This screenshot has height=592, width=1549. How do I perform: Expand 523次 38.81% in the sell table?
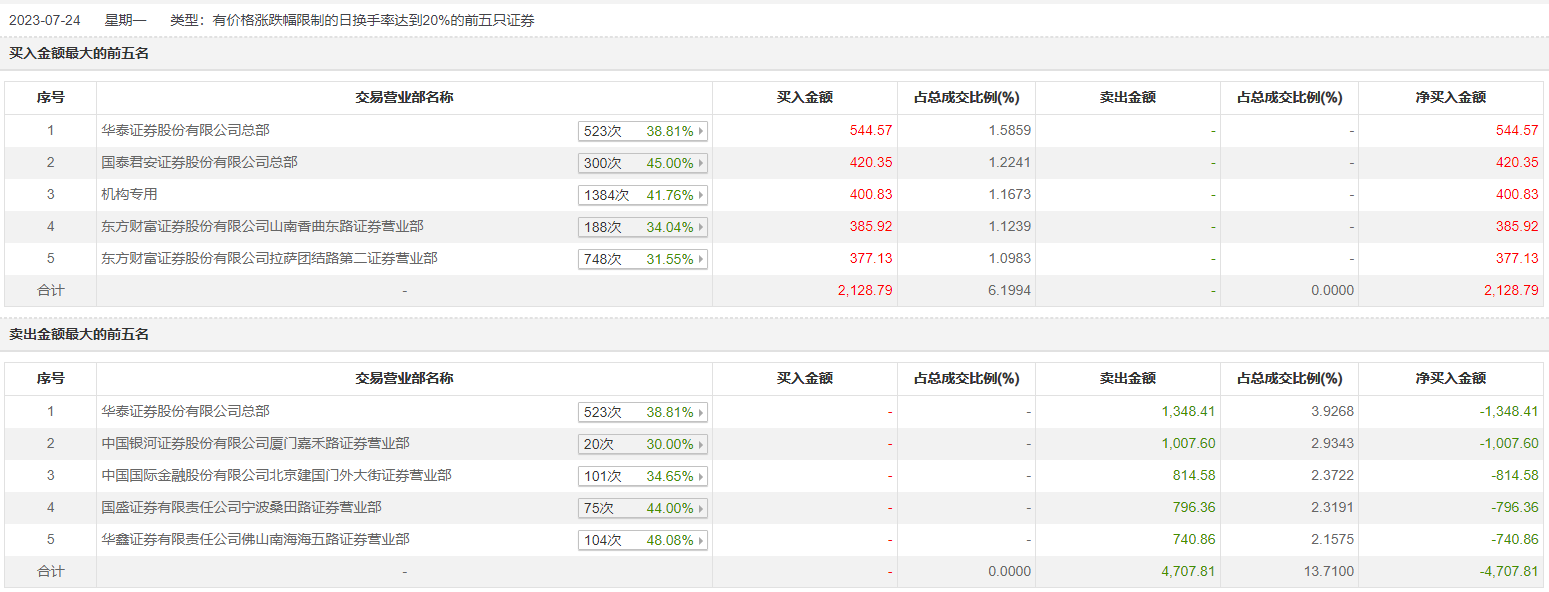pos(642,412)
